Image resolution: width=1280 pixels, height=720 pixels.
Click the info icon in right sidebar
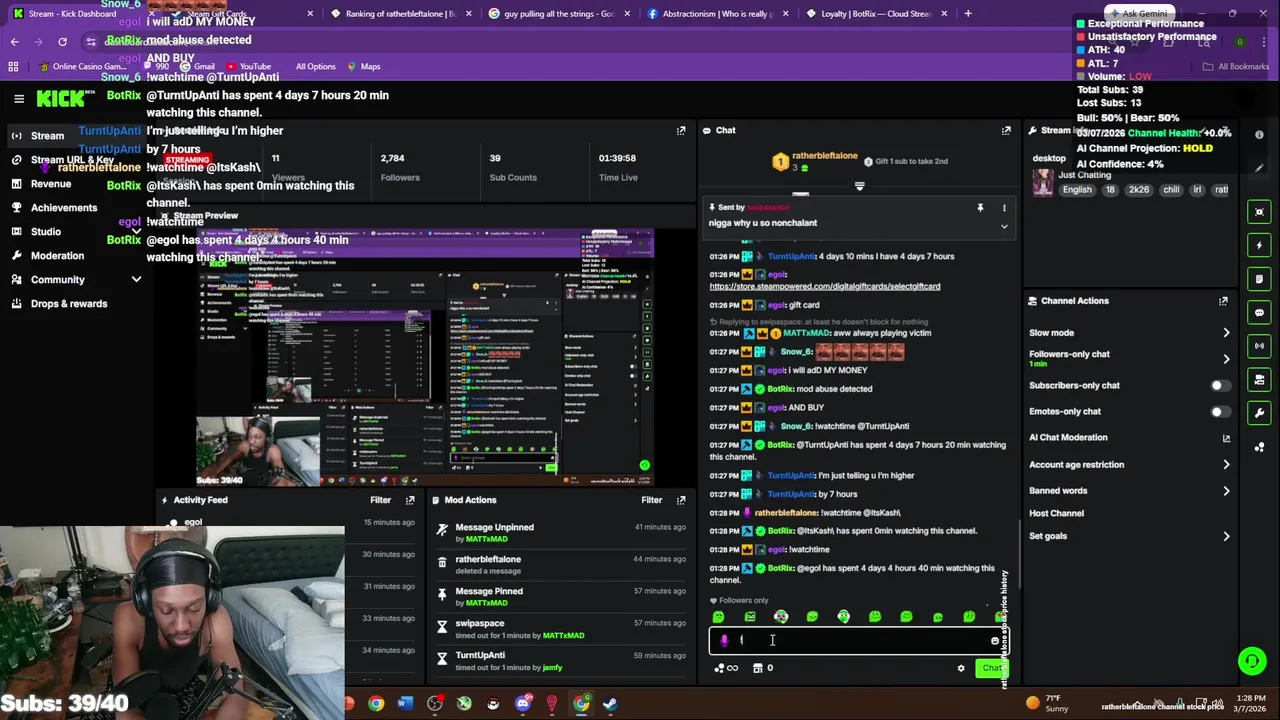click(x=1259, y=135)
